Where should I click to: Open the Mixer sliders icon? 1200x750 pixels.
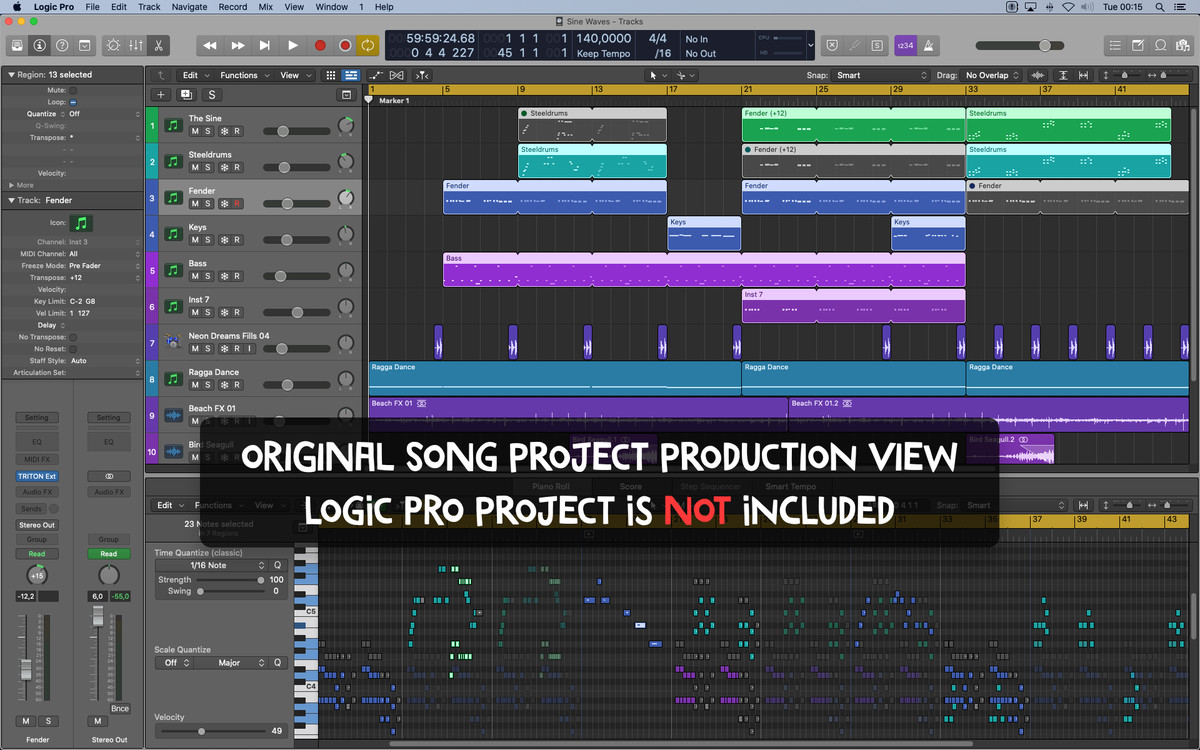point(135,45)
